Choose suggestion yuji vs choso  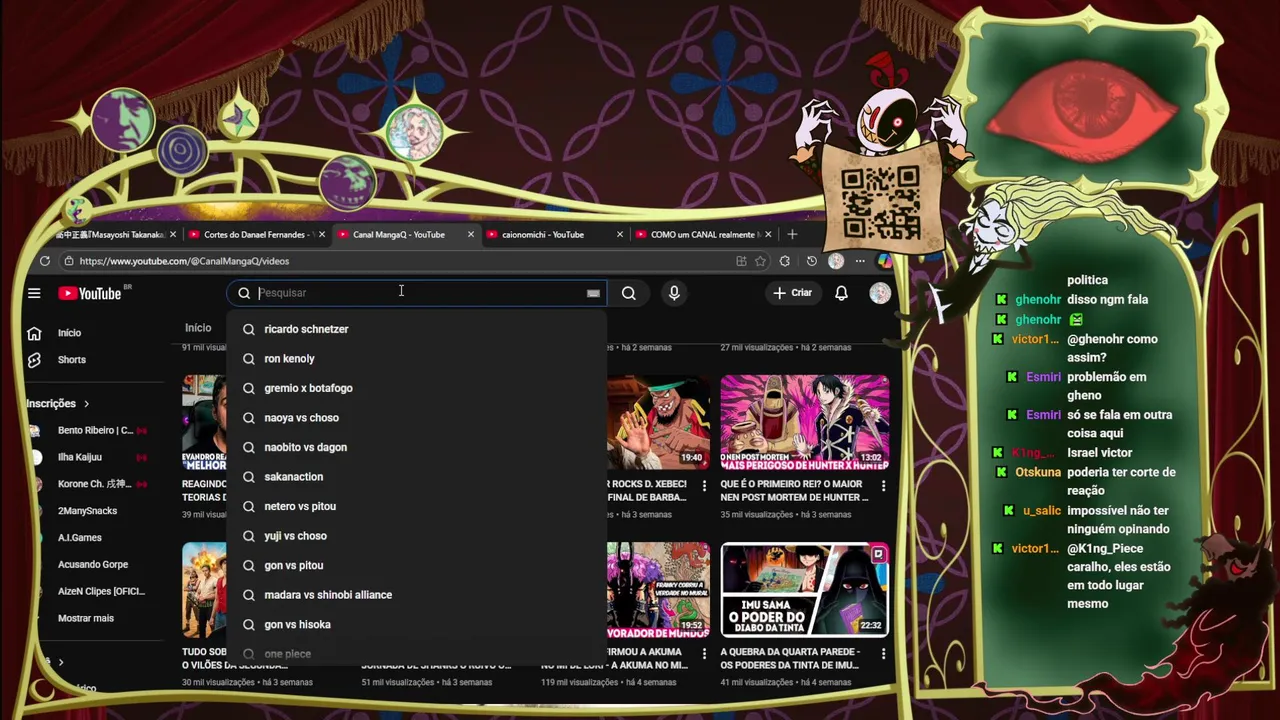(x=417, y=536)
